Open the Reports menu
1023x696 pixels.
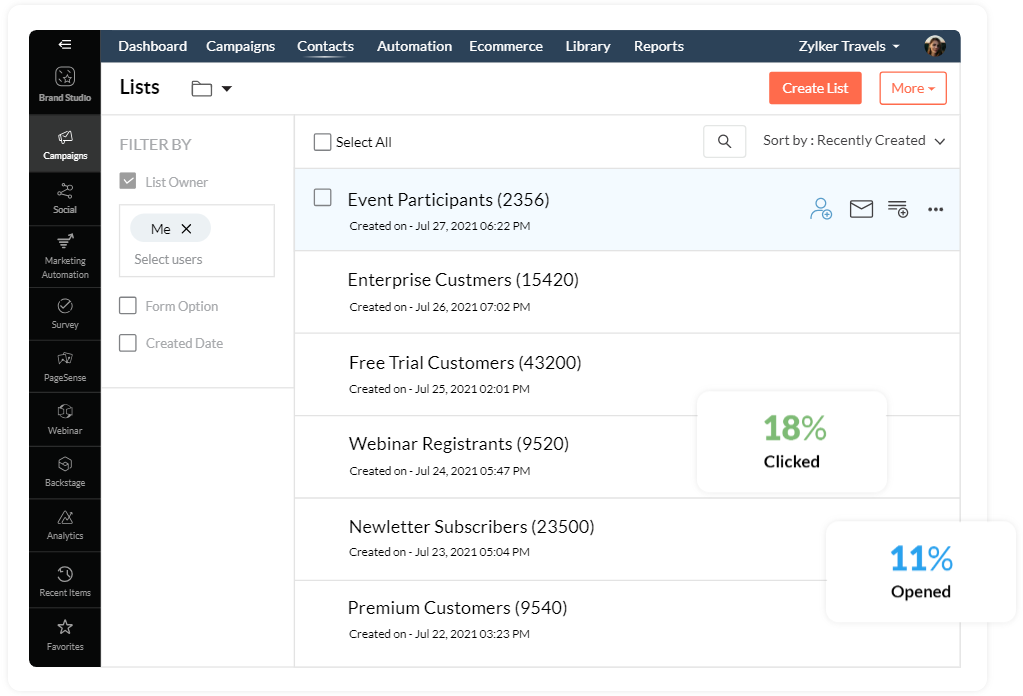[659, 46]
